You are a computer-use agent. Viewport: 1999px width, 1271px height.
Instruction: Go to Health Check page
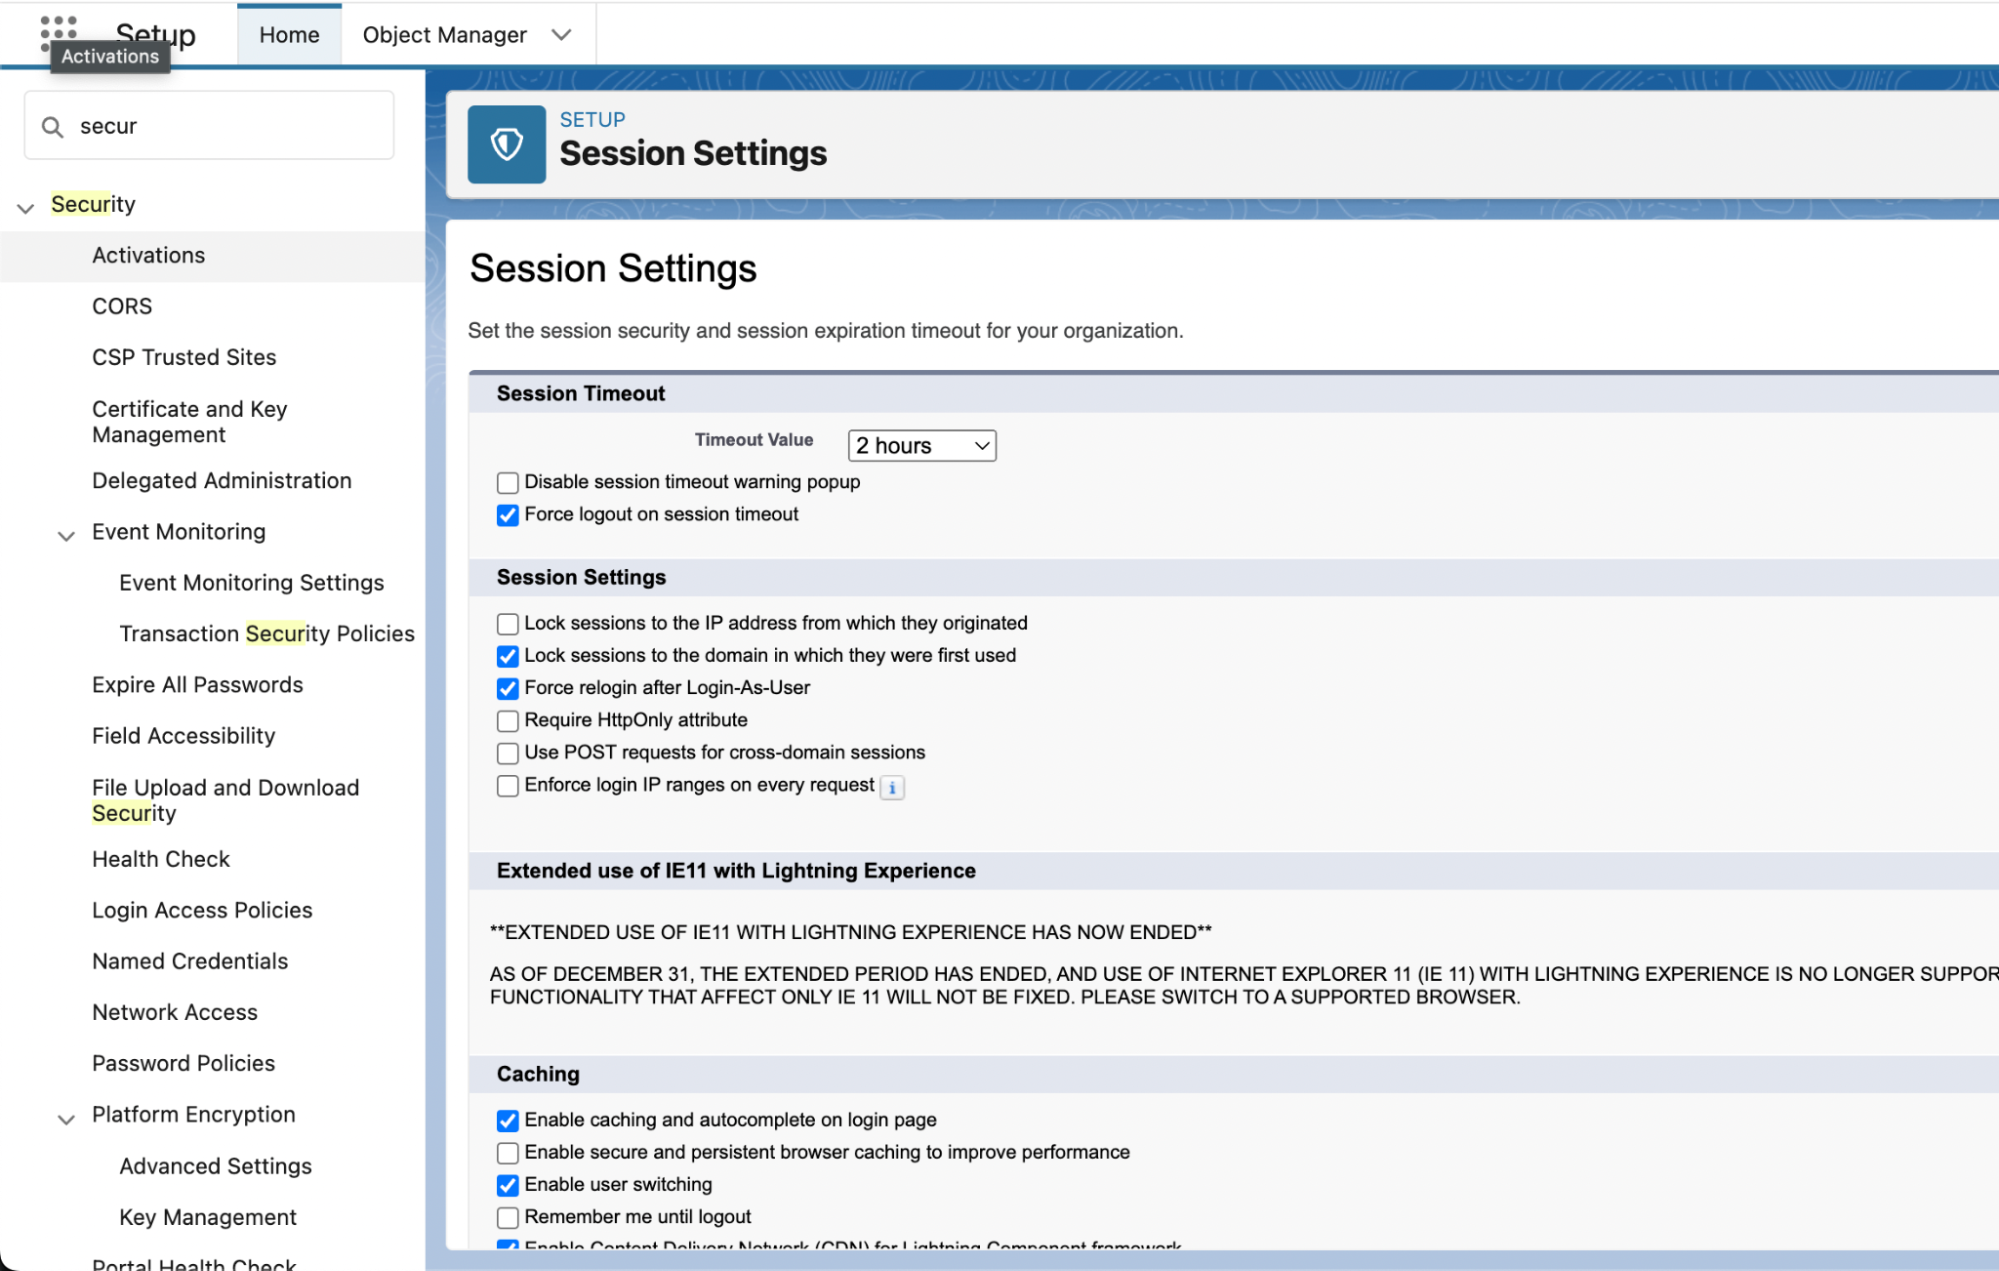(160, 859)
